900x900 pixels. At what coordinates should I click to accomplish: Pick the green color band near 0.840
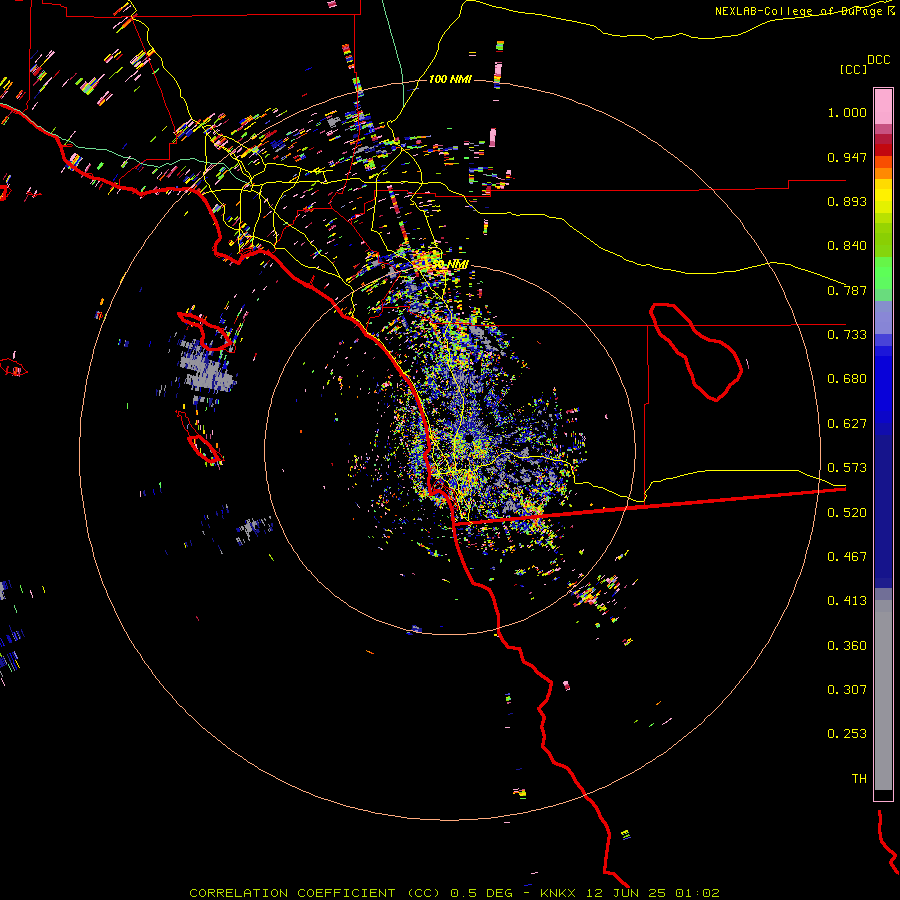(x=883, y=240)
